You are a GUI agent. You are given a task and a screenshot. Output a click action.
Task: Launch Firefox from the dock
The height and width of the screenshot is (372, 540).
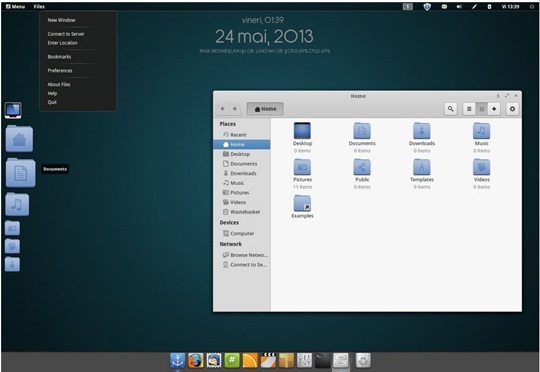tap(196, 361)
